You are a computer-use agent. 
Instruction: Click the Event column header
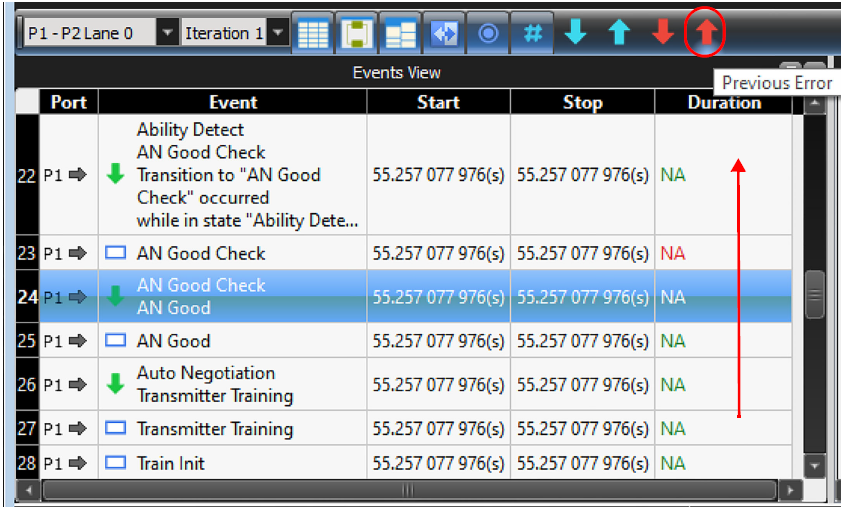[233, 102]
